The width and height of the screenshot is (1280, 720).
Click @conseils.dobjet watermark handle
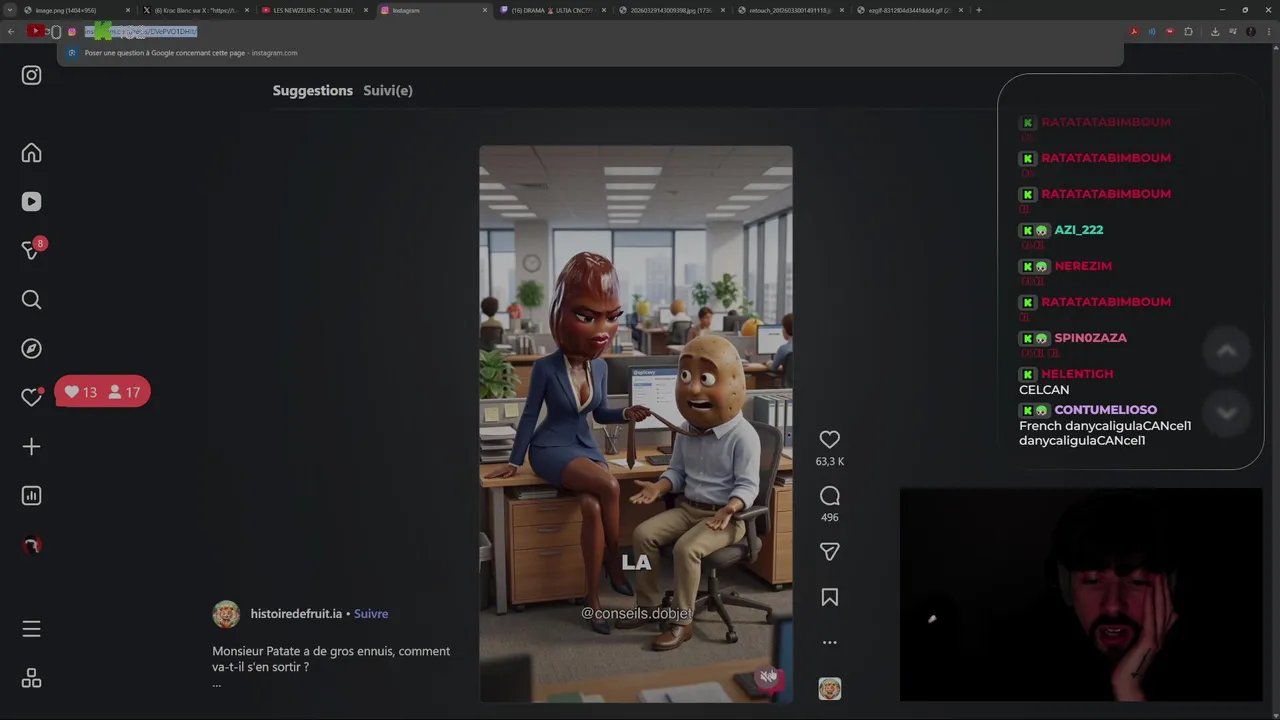point(636,613)
